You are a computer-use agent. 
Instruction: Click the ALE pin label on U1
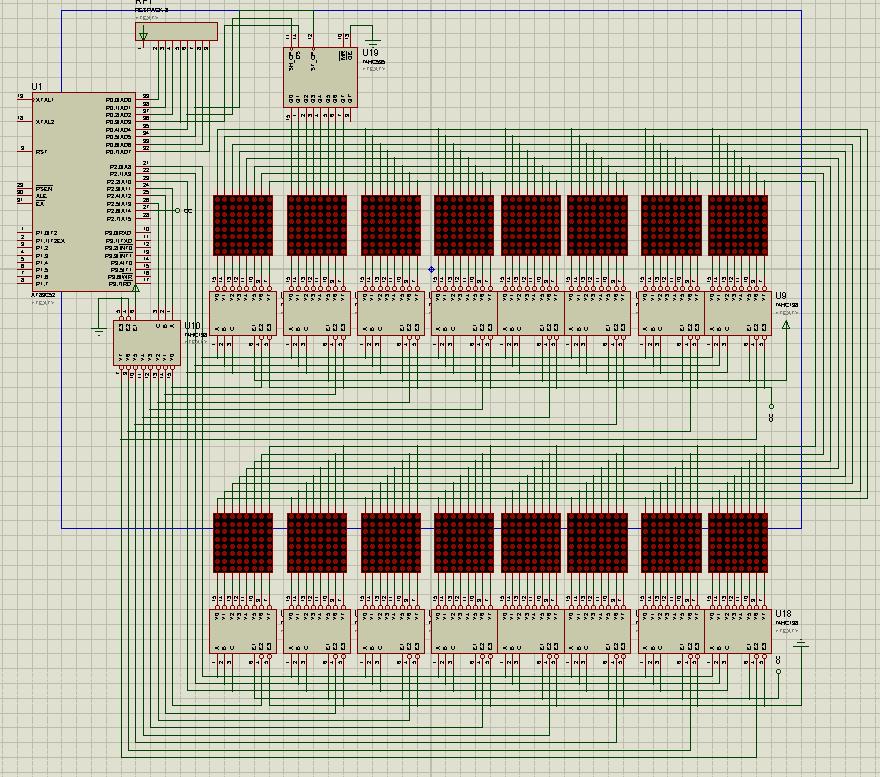[41, 196]
